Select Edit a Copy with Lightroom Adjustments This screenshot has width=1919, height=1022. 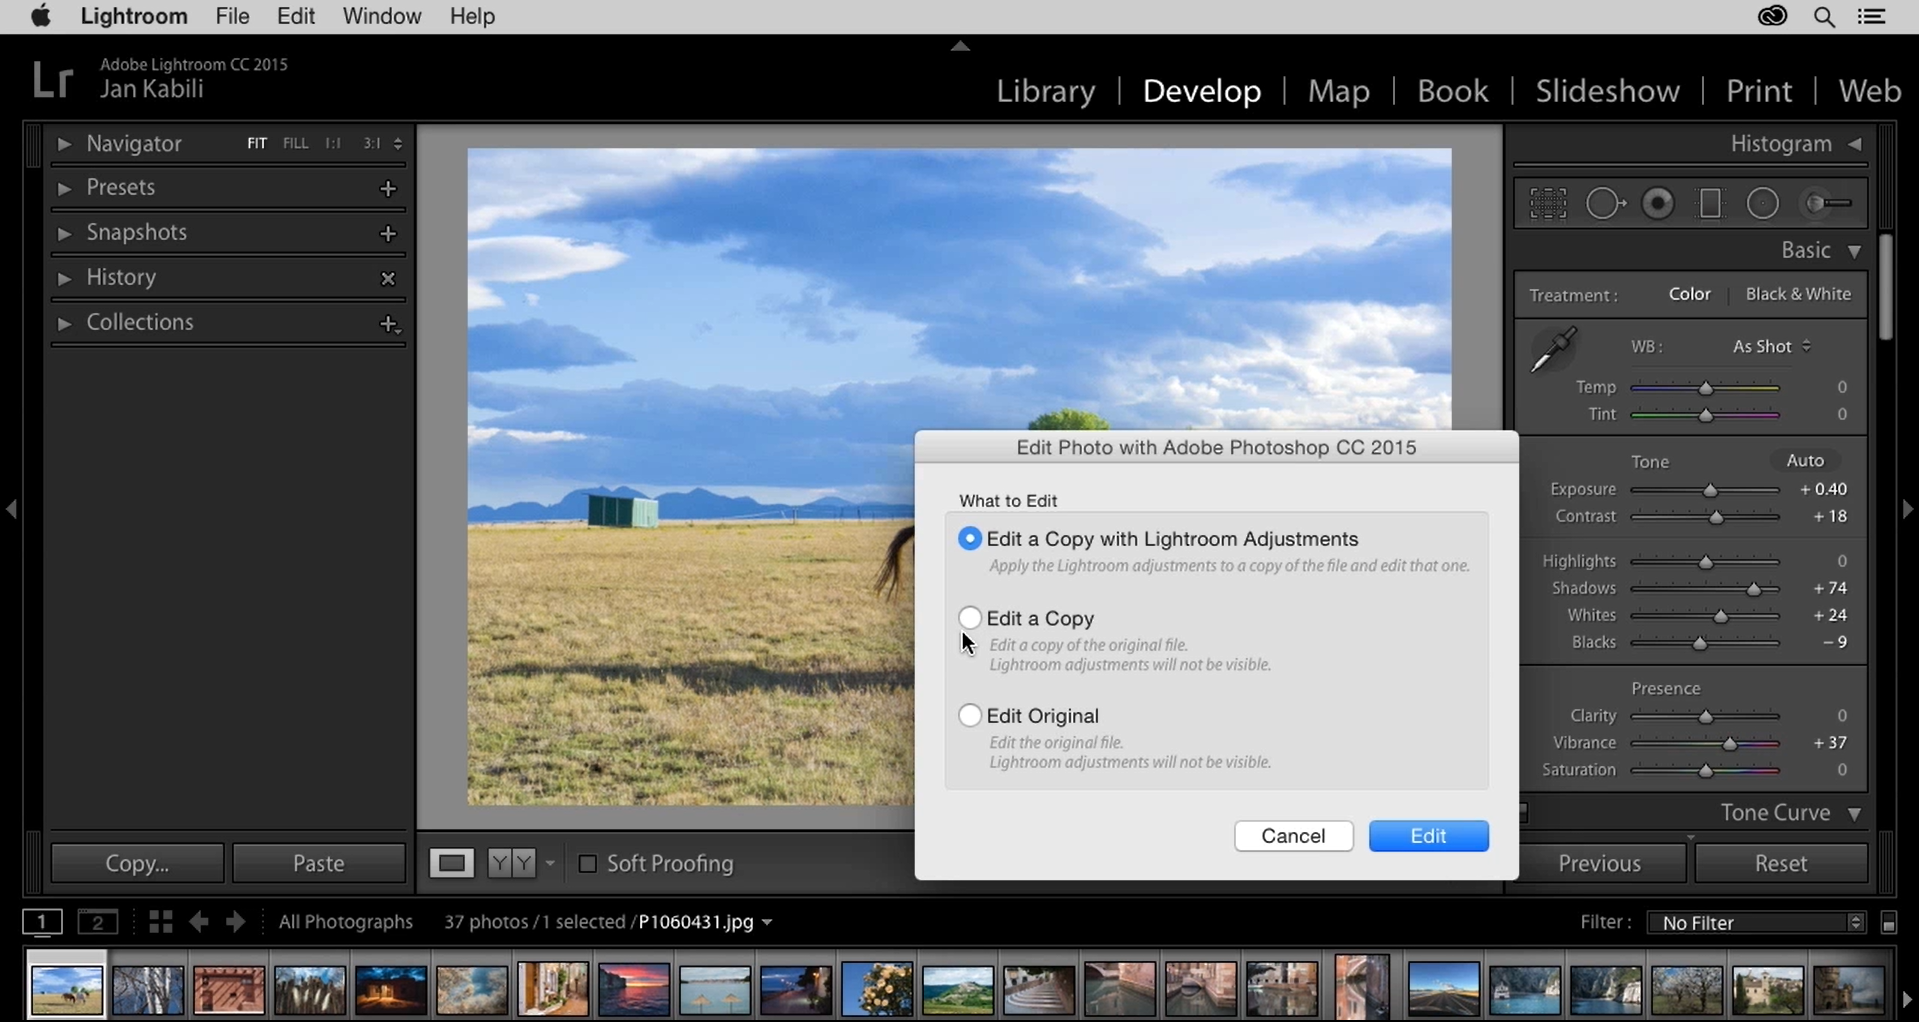(969, 539)
